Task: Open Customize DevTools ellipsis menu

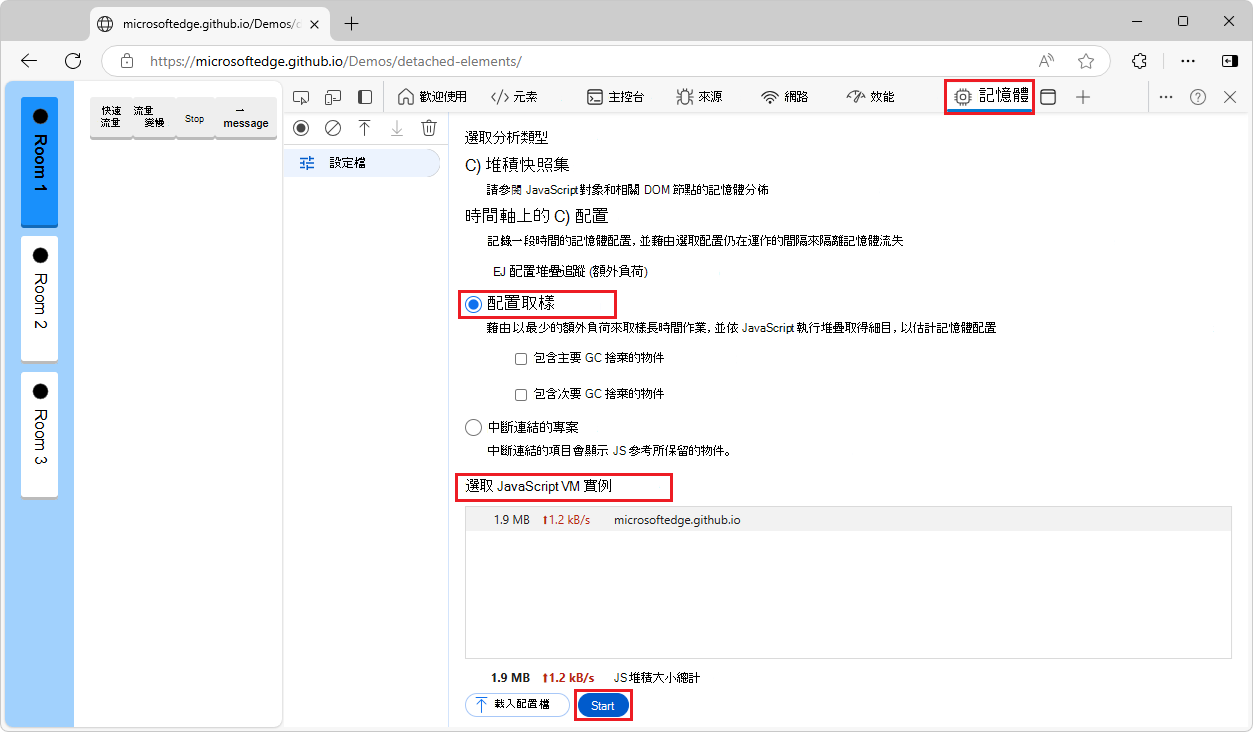Action: tap(1166, 97)
